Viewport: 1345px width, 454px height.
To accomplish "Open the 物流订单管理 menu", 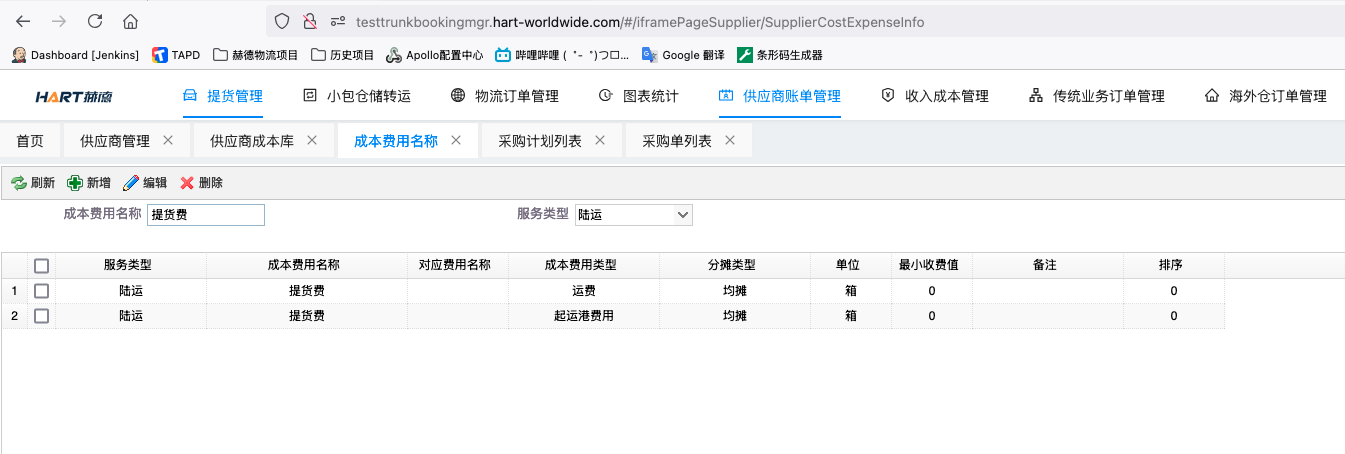I will (x=504, y=96).
